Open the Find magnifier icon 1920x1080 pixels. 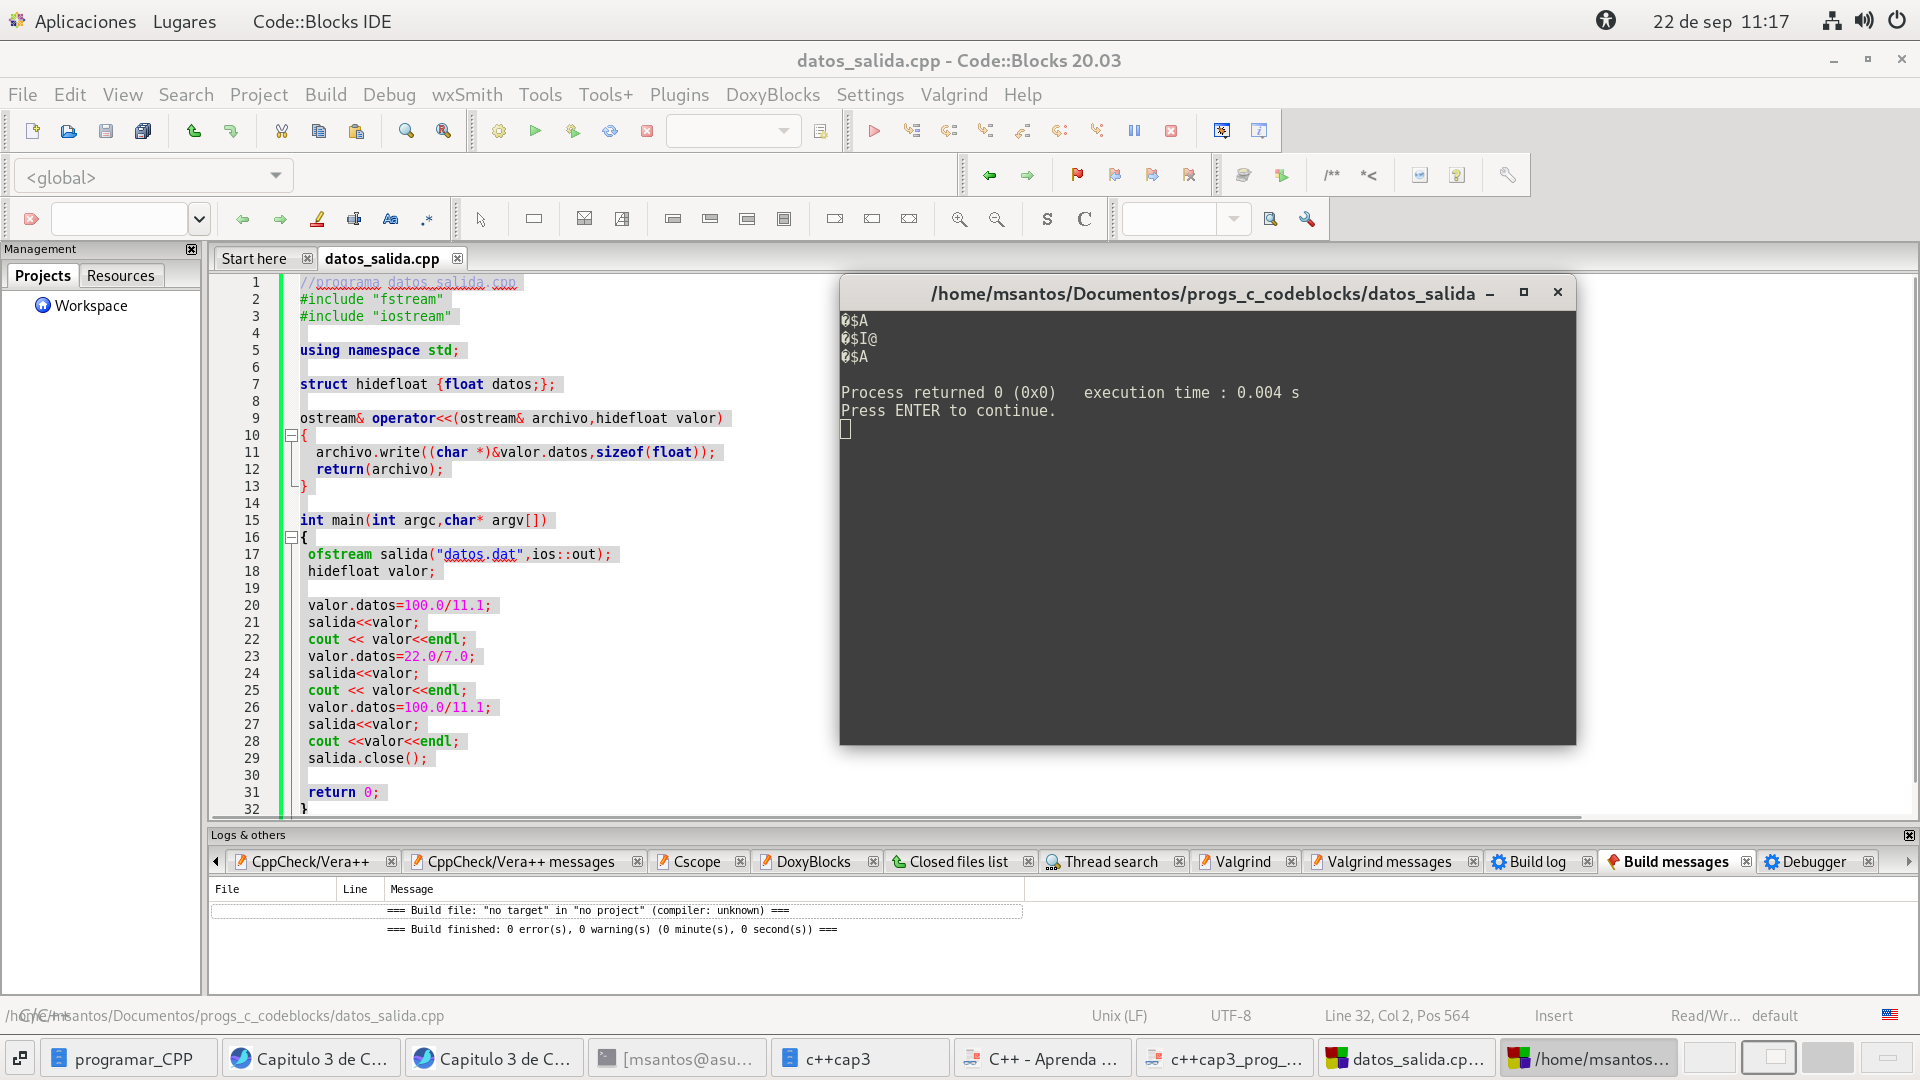[x=406, y=131]
